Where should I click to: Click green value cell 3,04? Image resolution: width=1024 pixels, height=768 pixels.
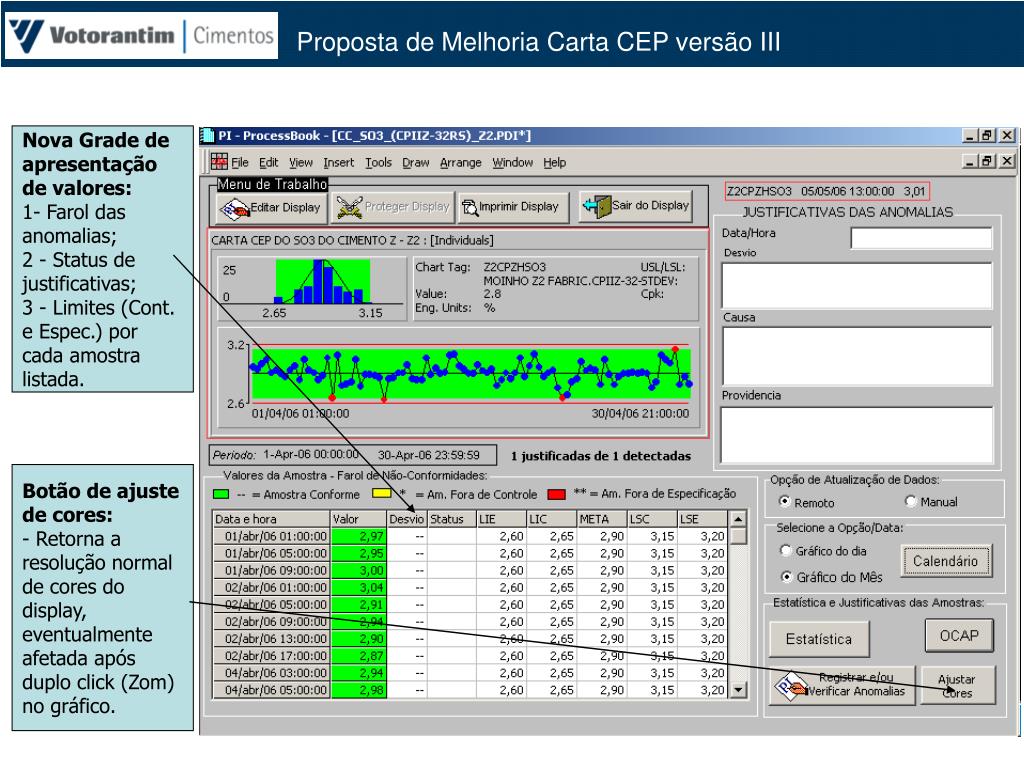(359, 587)
